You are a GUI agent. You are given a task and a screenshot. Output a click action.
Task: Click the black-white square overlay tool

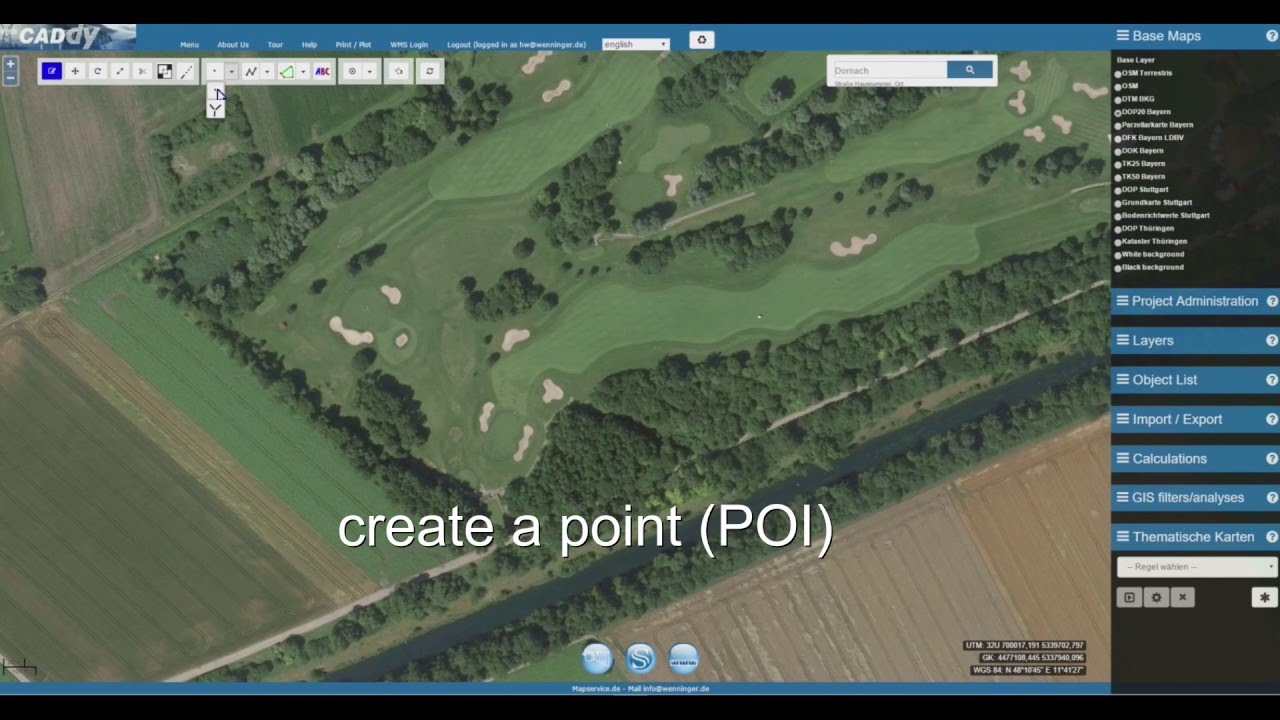point(164,71)
